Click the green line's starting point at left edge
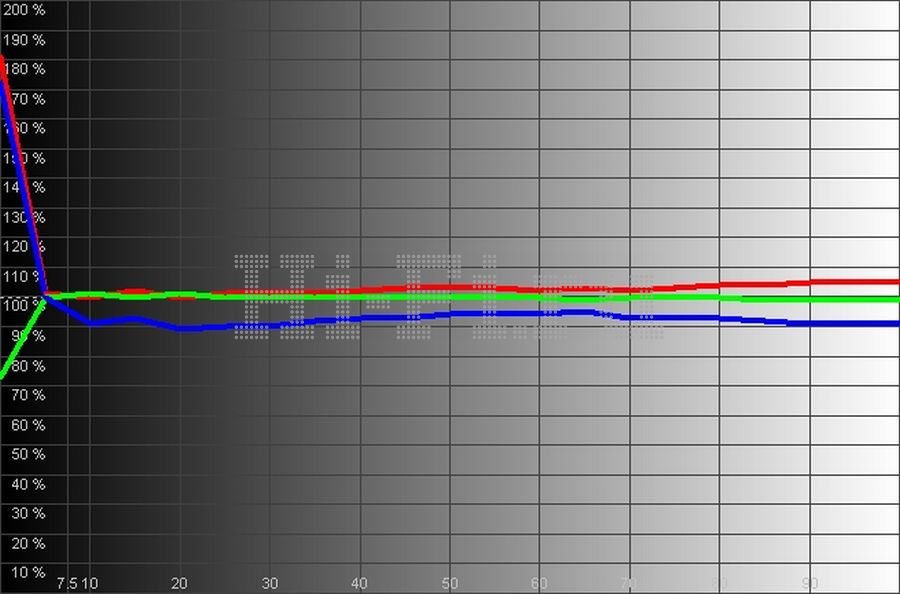The height and width of the screenshot is (594, 900). 3,375
